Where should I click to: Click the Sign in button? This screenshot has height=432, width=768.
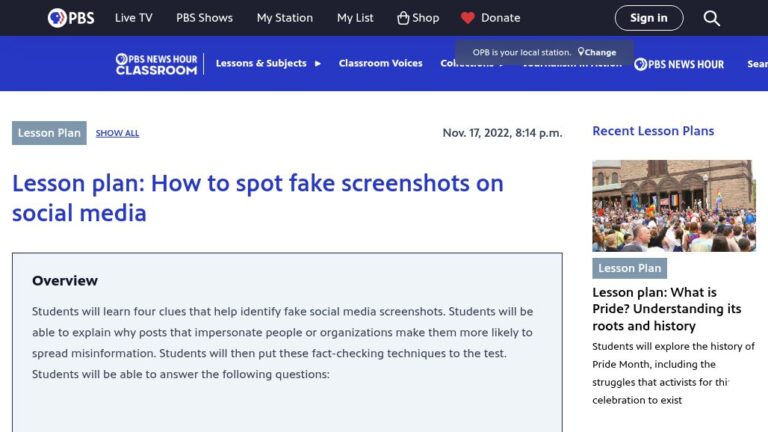649,18
